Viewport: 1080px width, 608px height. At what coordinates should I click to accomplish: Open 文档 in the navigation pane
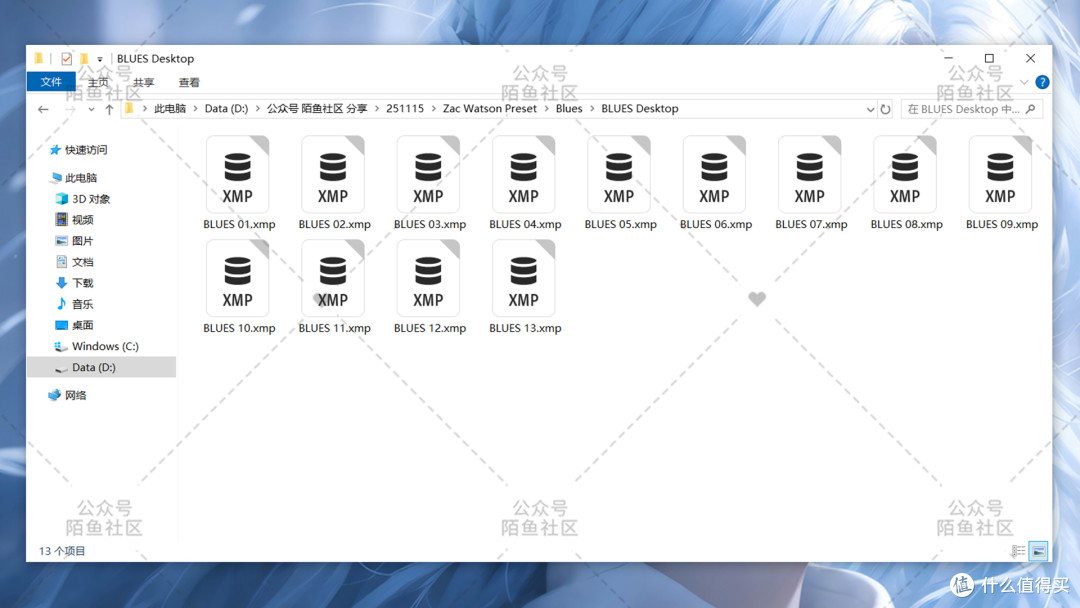(x=82, y=262)
